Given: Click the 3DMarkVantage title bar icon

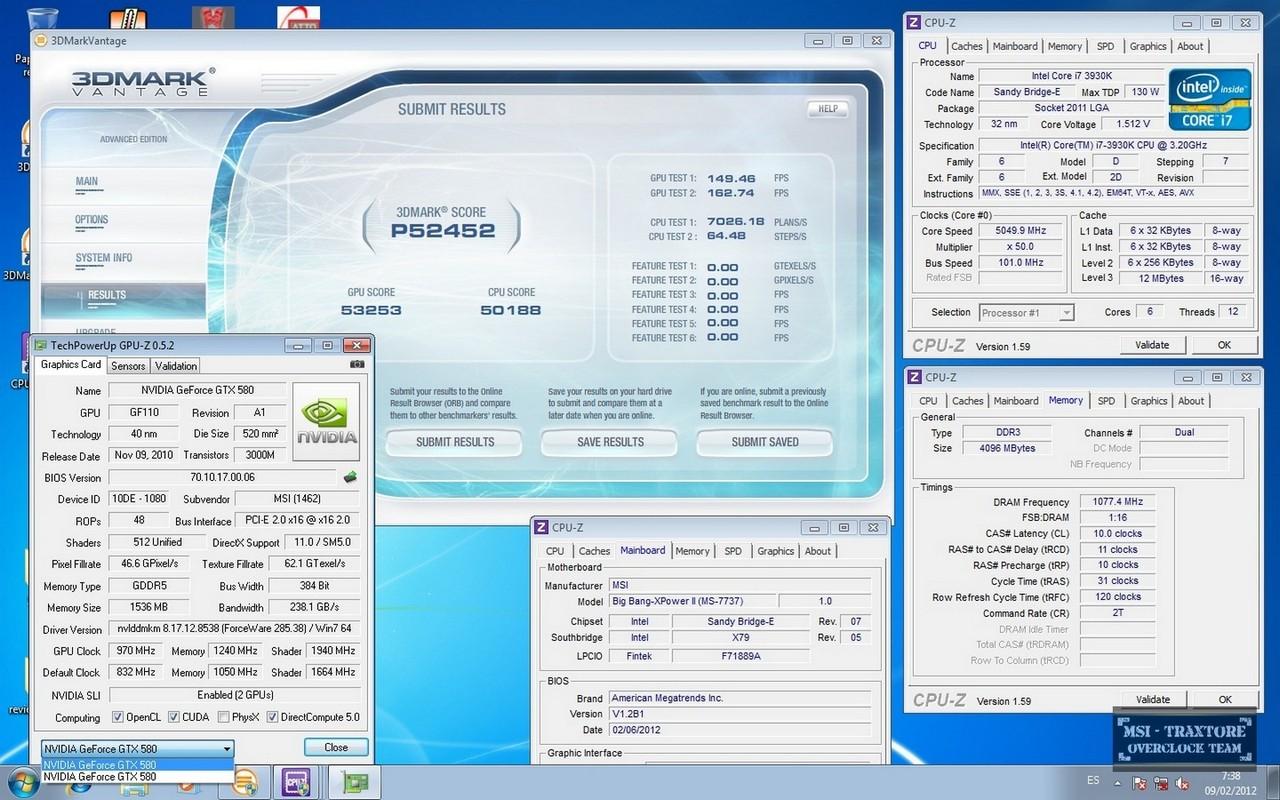Looking at the screenshot, I should [x=41, y=41].
